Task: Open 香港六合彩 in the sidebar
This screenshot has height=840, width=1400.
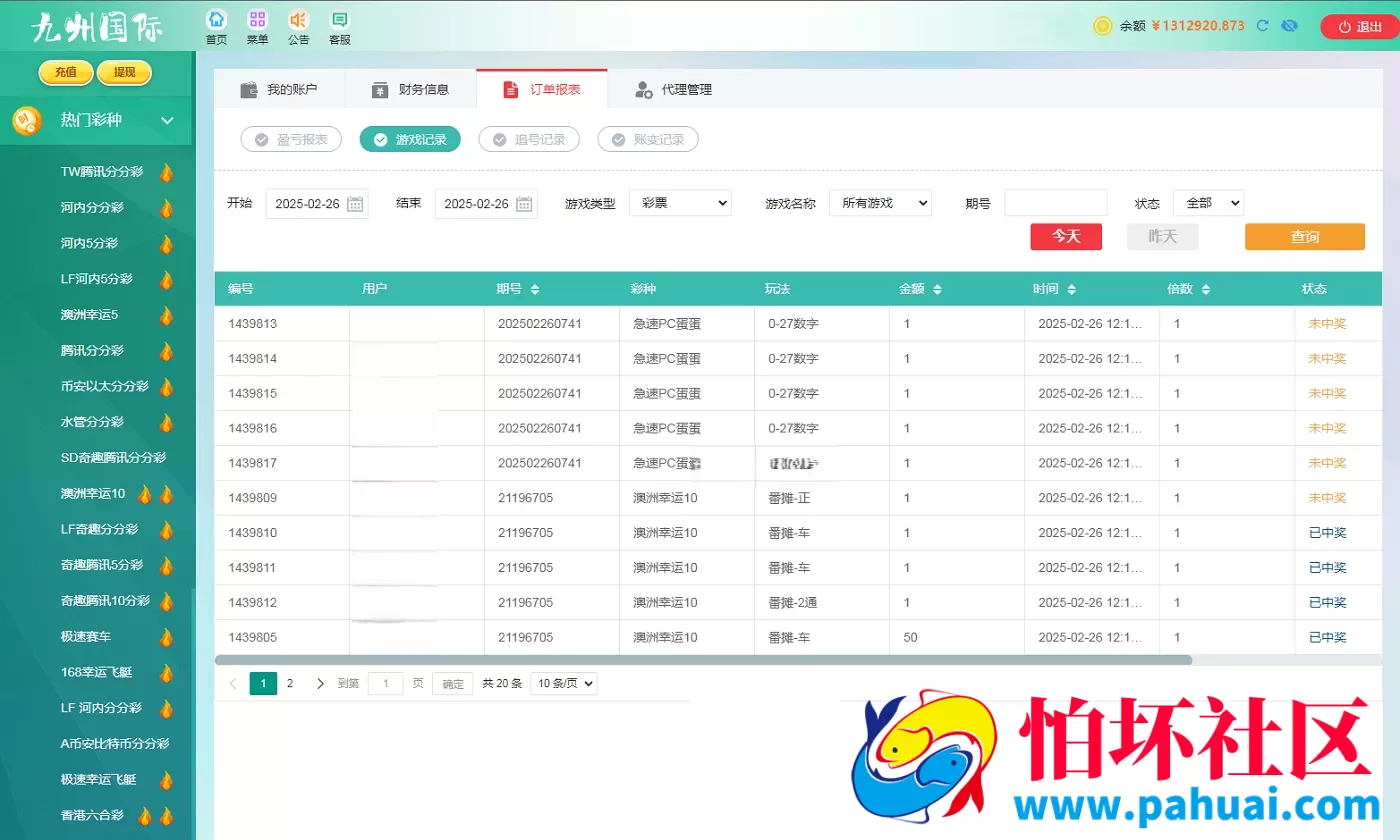Action: tap(92, 816)
